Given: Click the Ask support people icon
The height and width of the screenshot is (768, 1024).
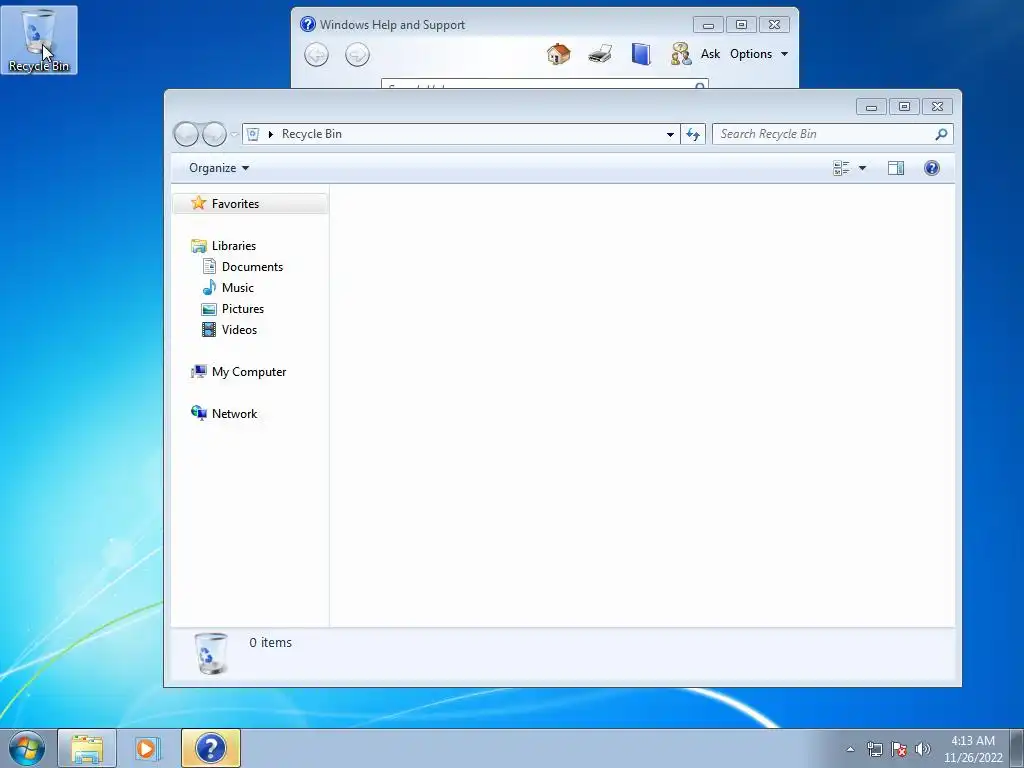Looking at the screenshot, I should click(x=680, y=54).
